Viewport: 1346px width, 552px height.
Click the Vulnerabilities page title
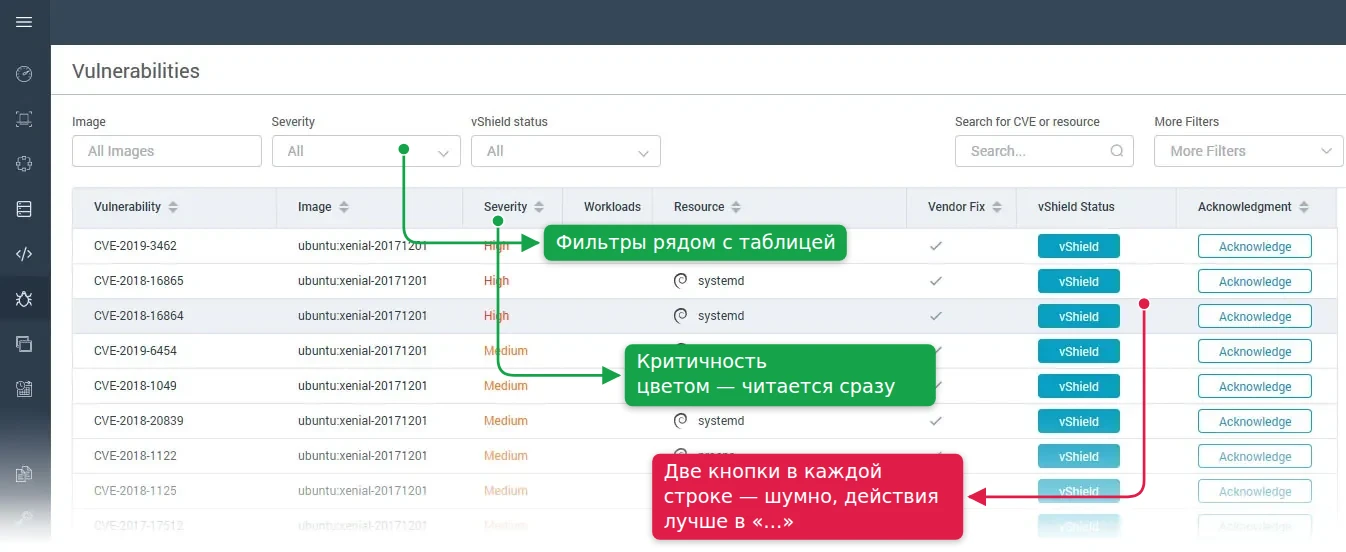pos(136,71)
